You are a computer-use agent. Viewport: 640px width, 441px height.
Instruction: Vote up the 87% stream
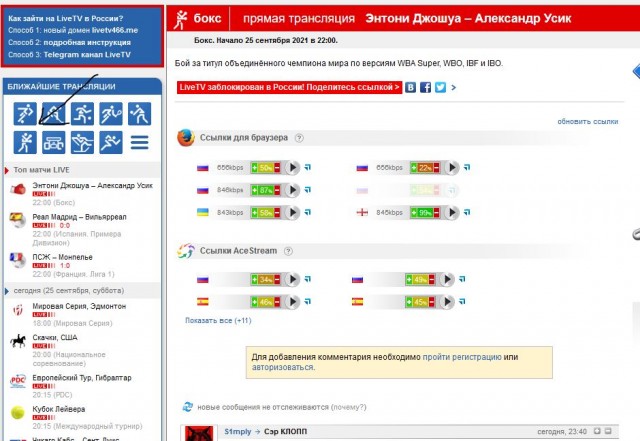pos(255,190)
